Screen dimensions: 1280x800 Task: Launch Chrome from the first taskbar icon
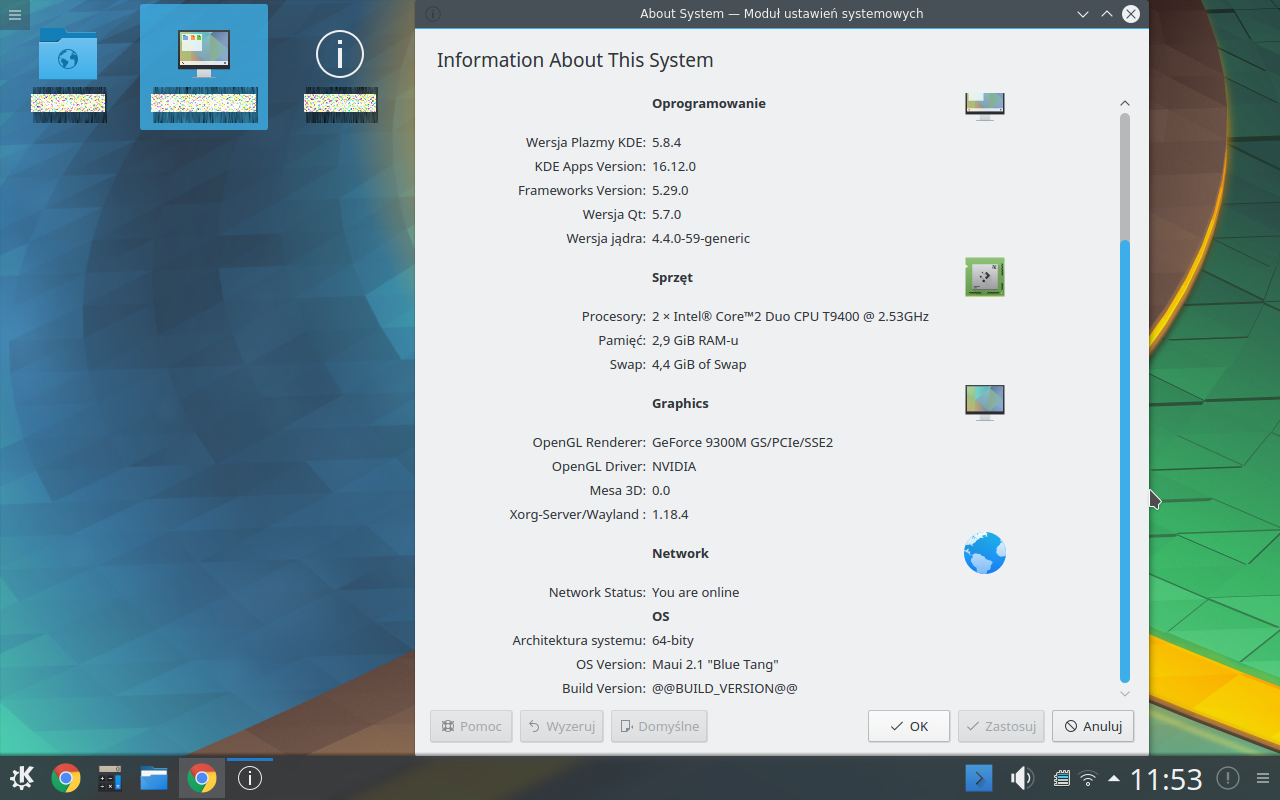point(66,778)
